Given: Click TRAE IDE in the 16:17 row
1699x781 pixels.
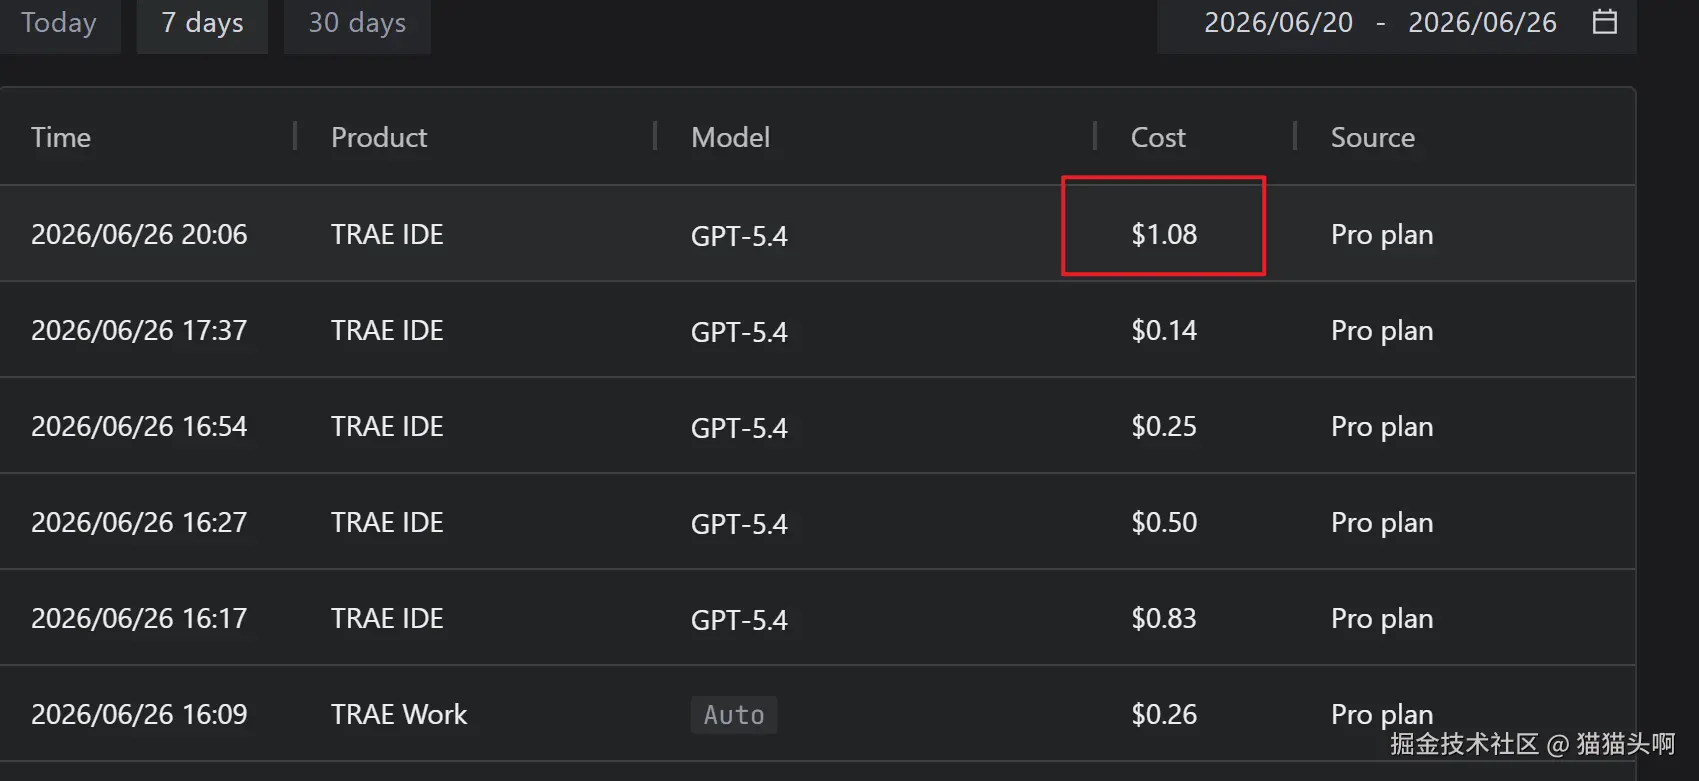Looking at the screenshot, I should click(387, 618).
